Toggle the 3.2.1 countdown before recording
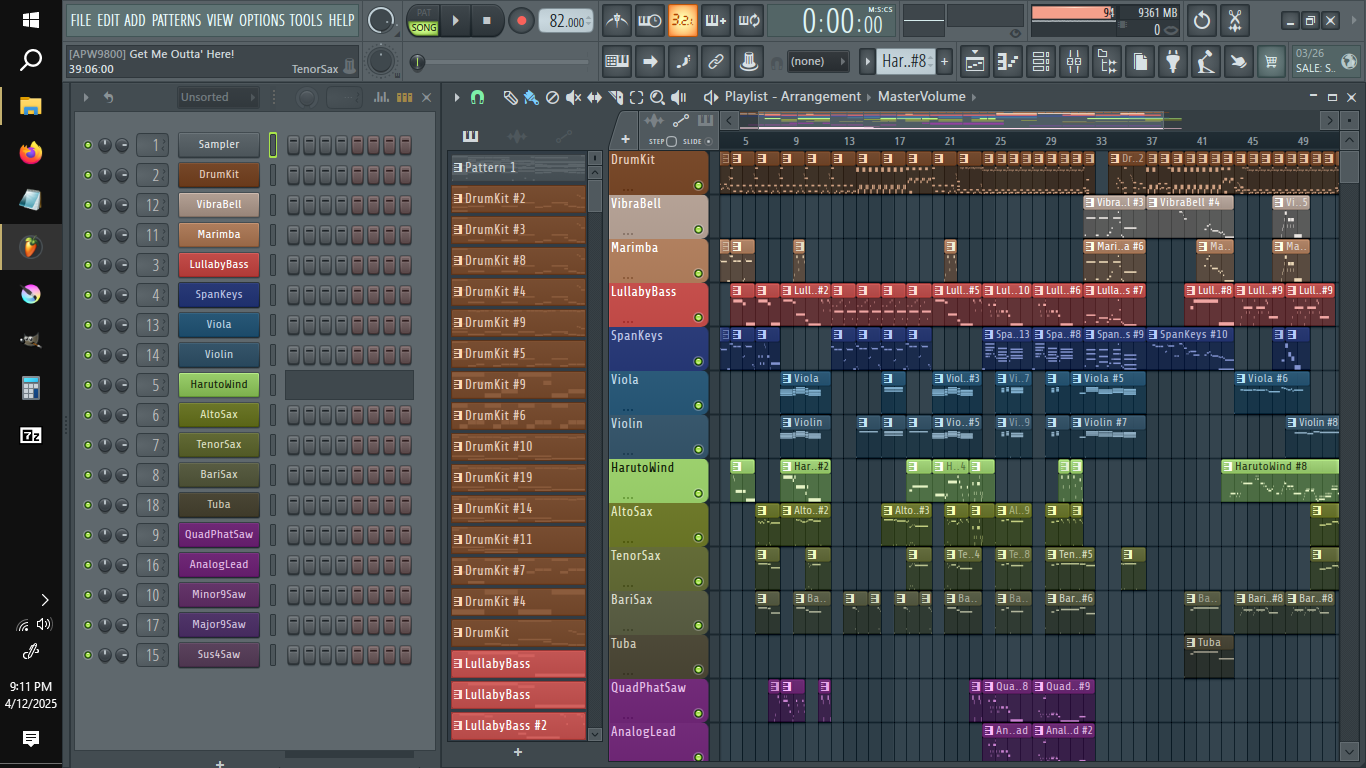 683,20
